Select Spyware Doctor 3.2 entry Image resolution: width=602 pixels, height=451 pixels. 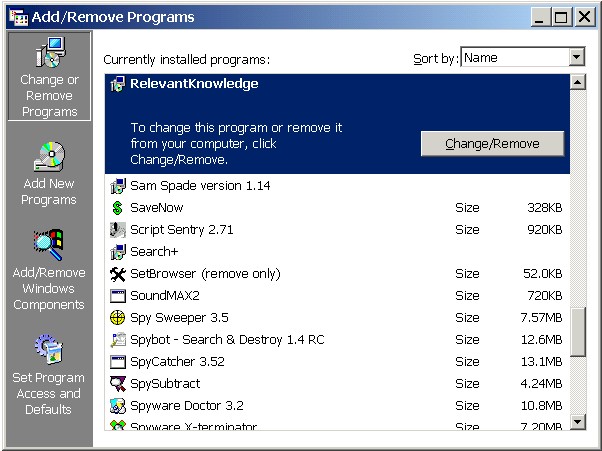(337, 406)
